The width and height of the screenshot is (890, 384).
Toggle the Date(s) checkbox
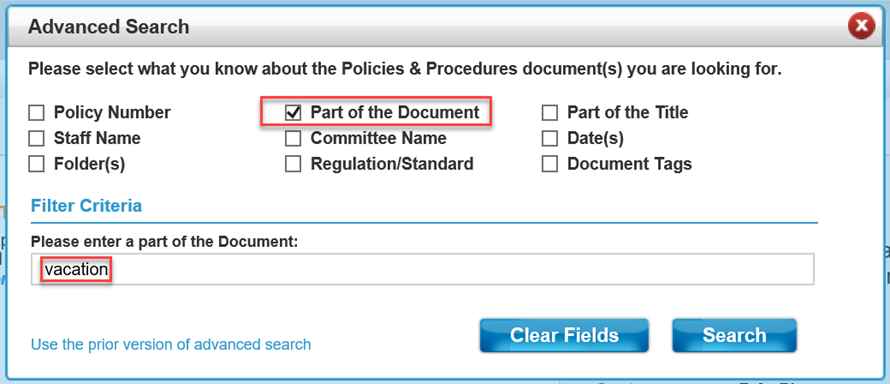(549, 138)
